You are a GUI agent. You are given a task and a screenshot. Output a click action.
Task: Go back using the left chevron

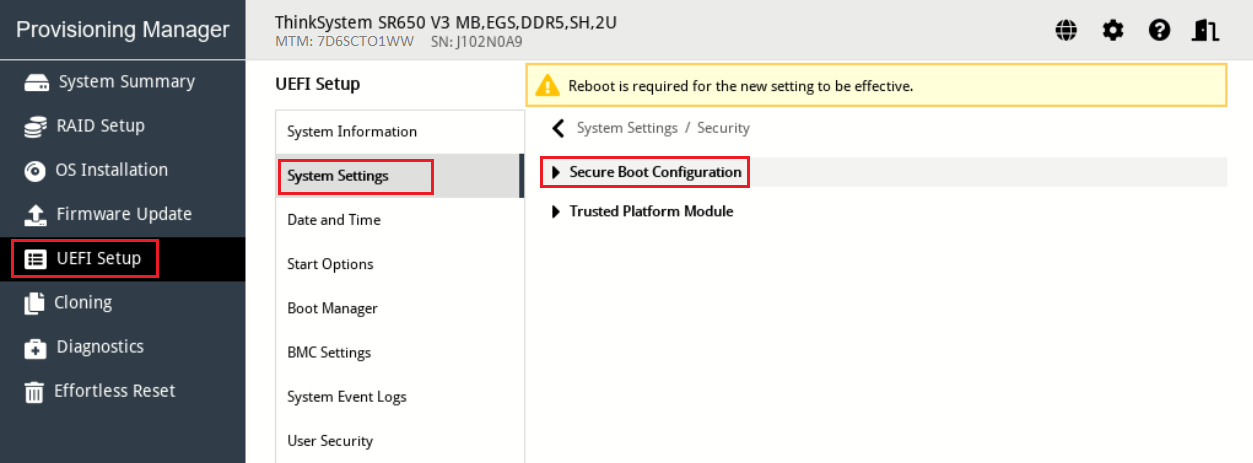pyautogui.click(x=557, y=128)
